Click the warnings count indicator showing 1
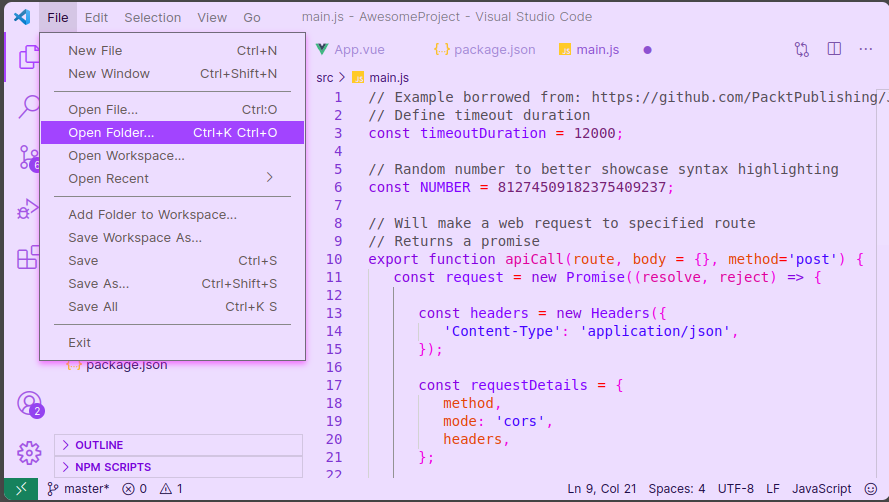This screenshot has width=889, height=502. point(171,488)
